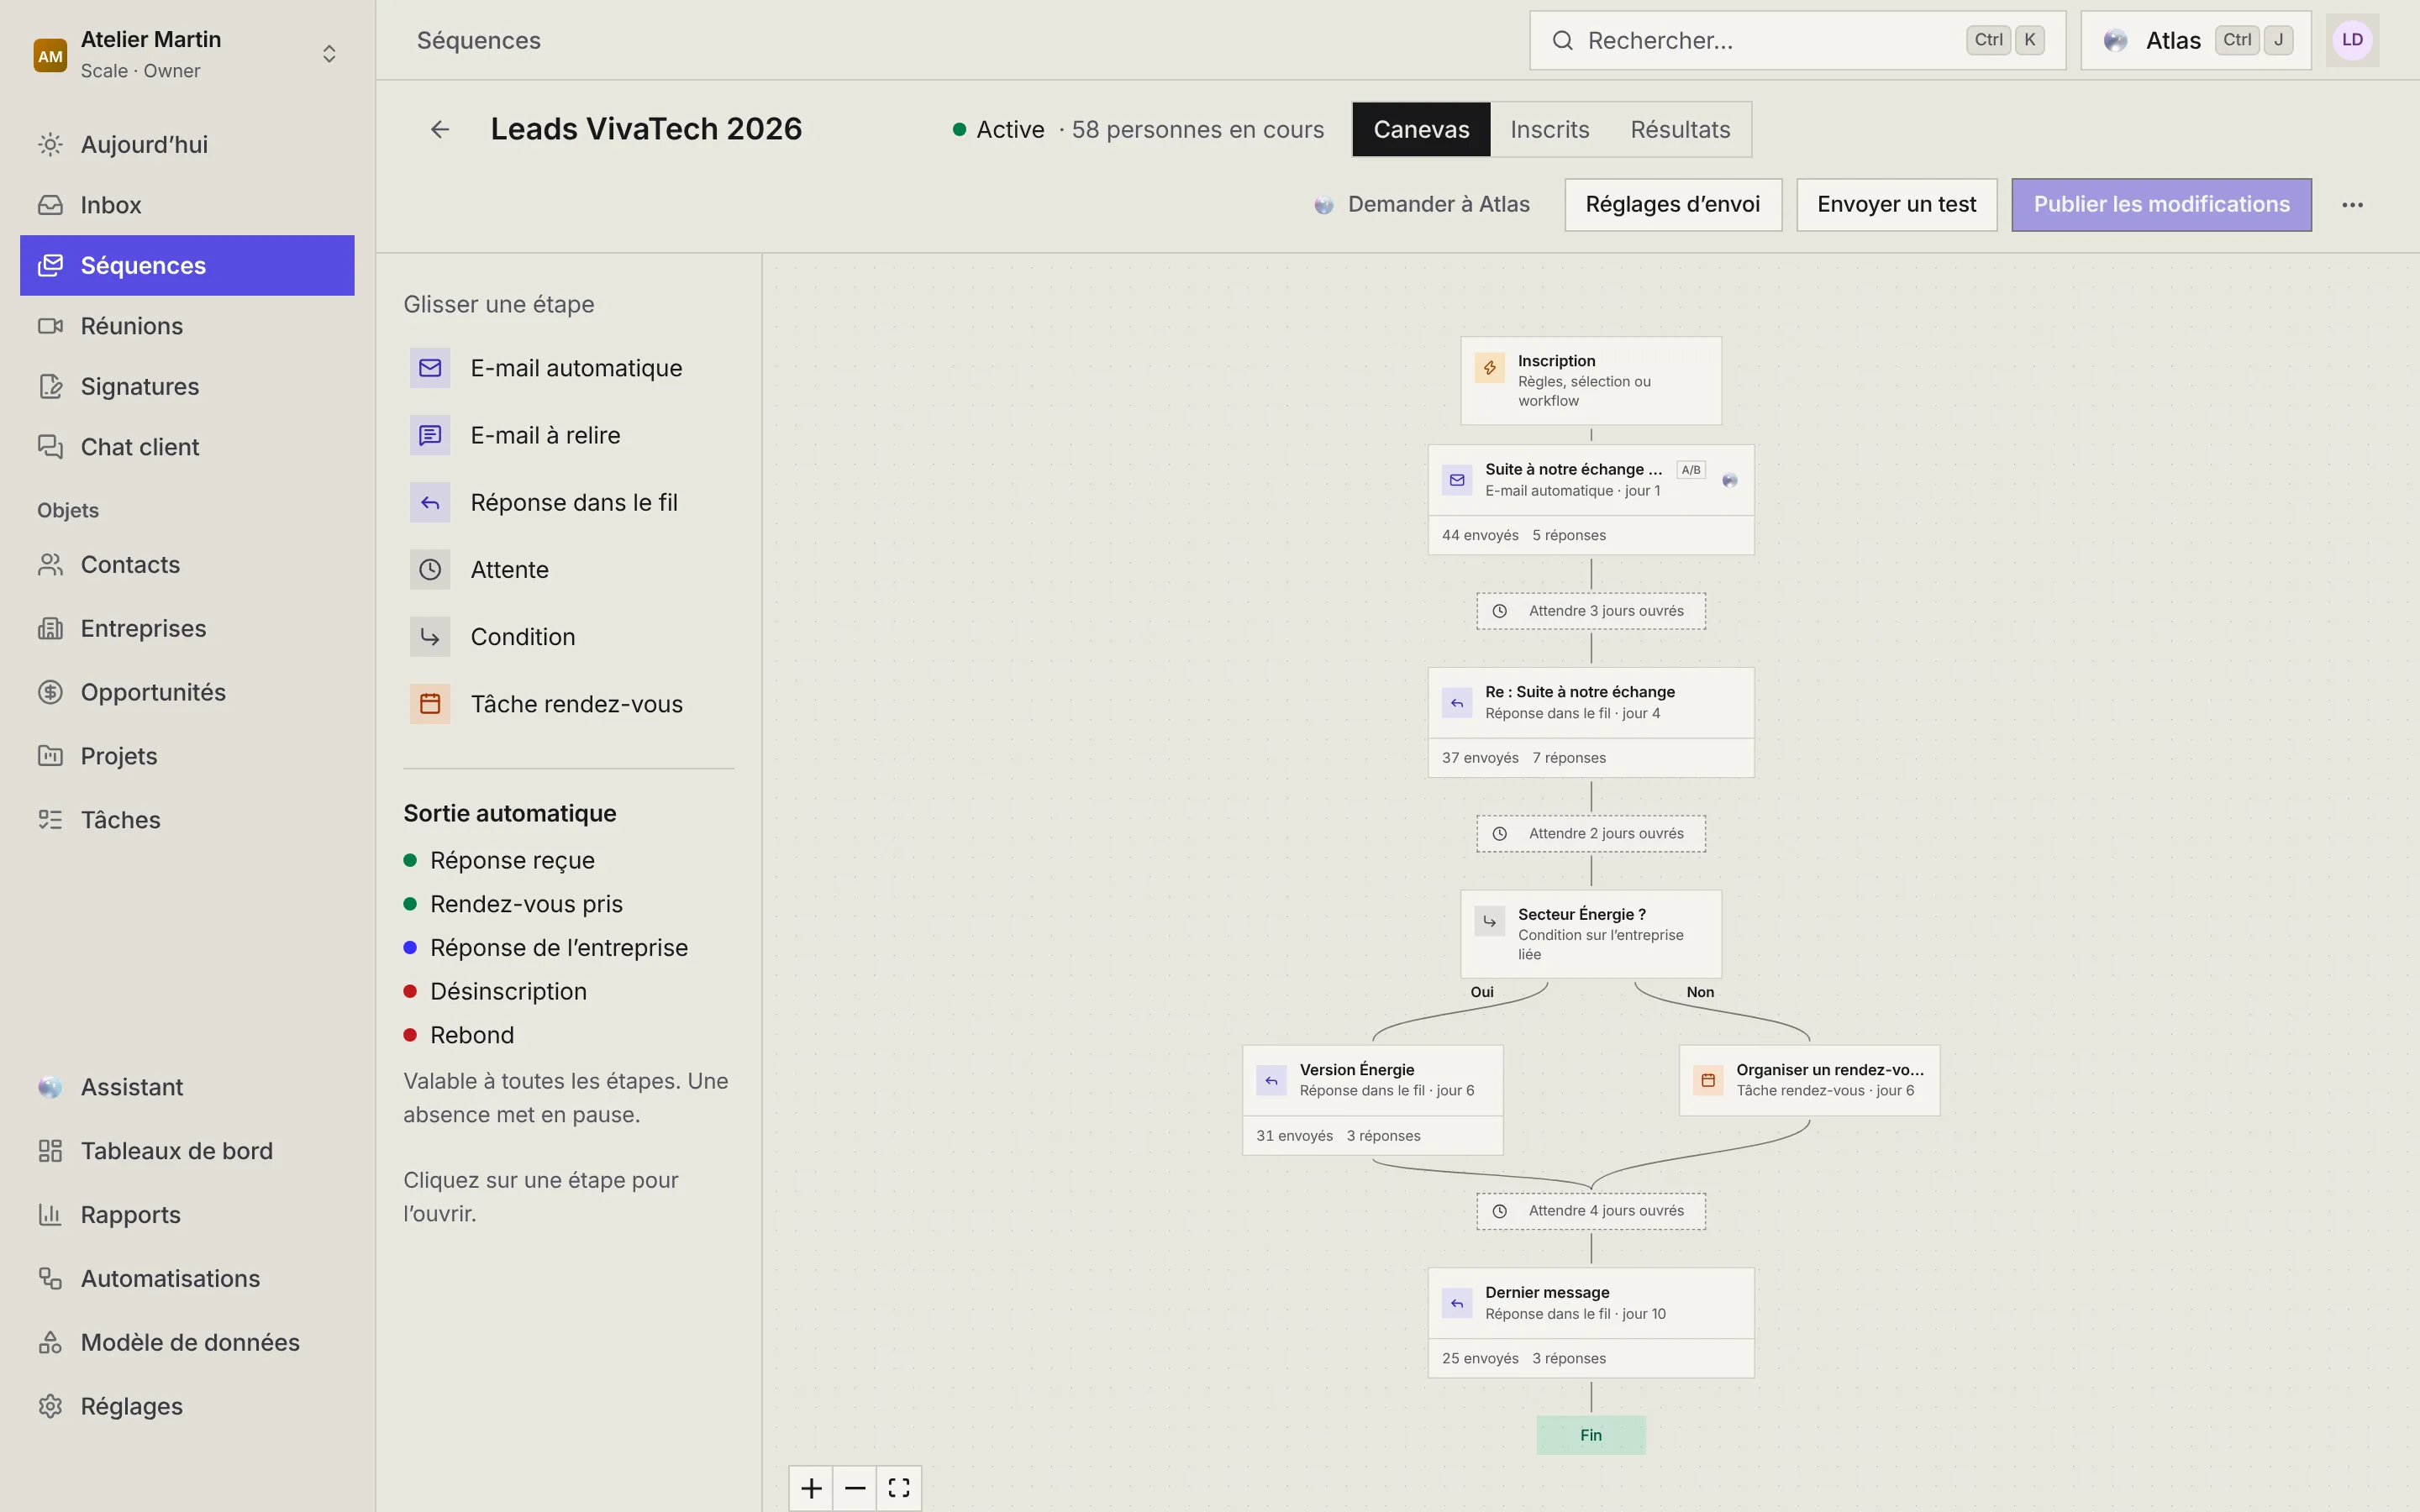Open the Attendre 3 jours ouvrés wait step
The width and height of the screenshot is (2420, 1512).
click(x=1591, y=611)
